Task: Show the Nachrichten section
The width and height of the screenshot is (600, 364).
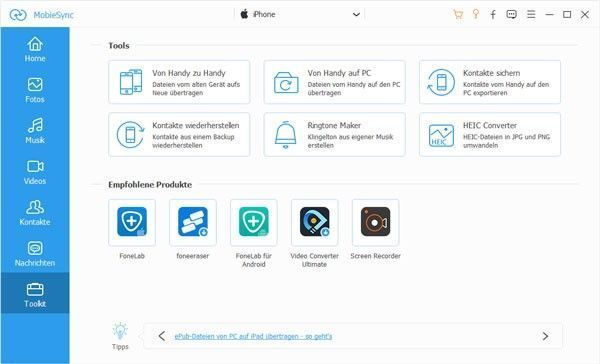Action: [35, 254]
